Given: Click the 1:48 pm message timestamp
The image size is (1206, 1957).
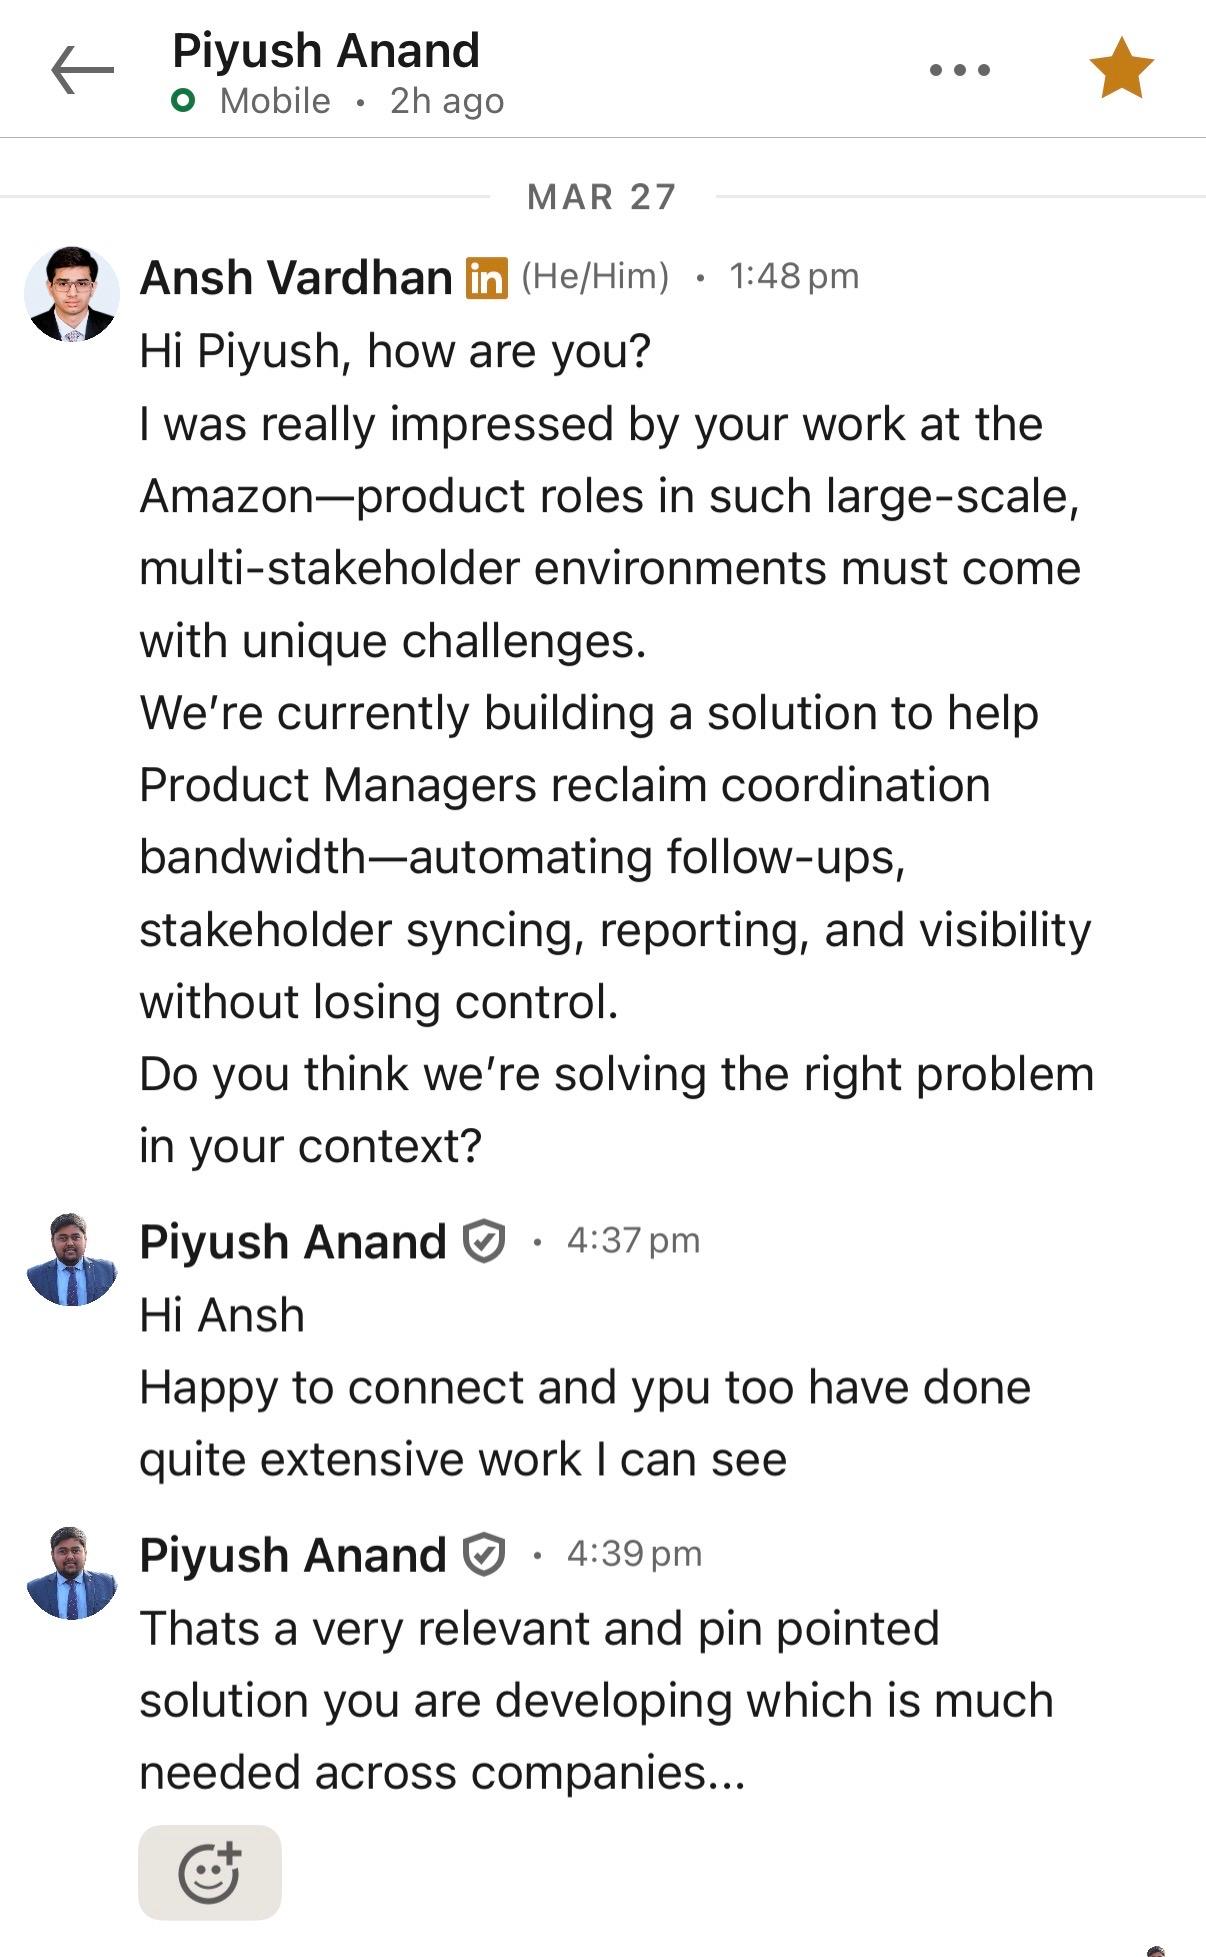Looking at the screenshot, I should point(794,277).
